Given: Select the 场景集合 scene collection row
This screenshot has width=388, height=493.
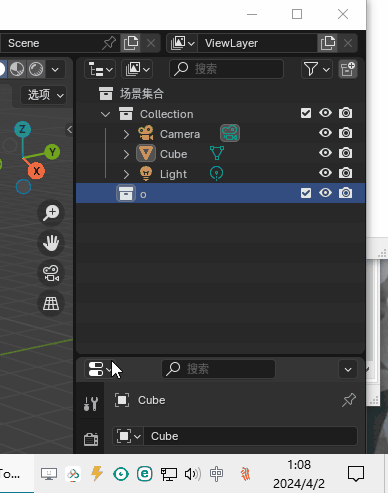Looking at the screenshot, I should [220, 94].
